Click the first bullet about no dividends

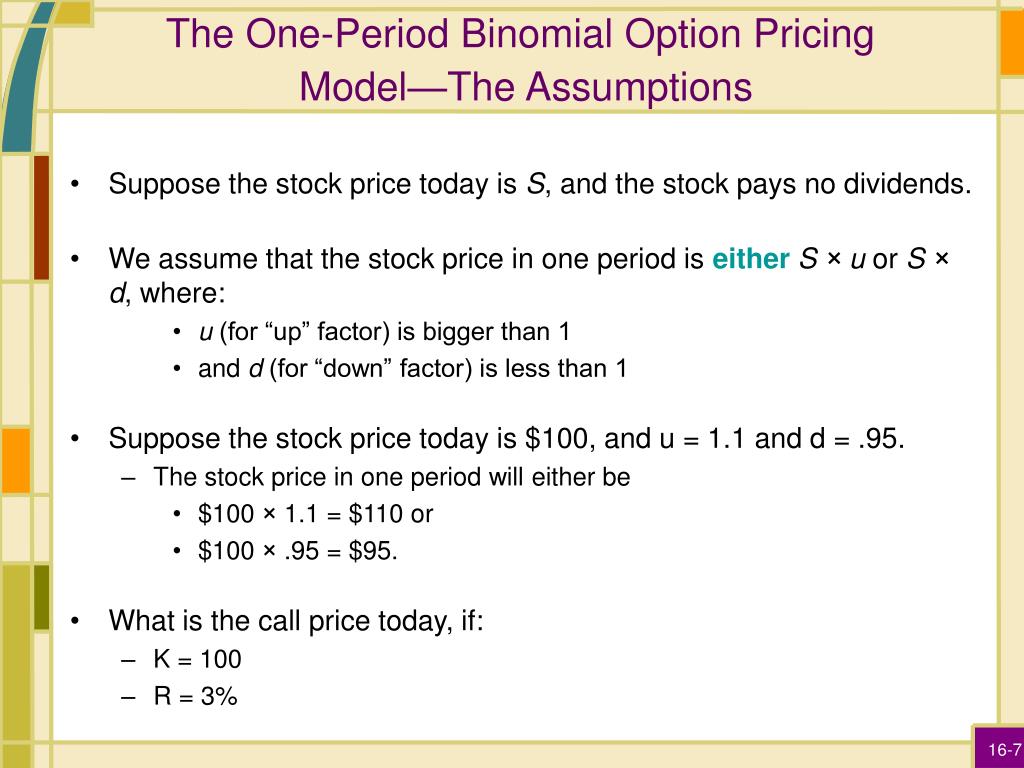tap(540, 184)
